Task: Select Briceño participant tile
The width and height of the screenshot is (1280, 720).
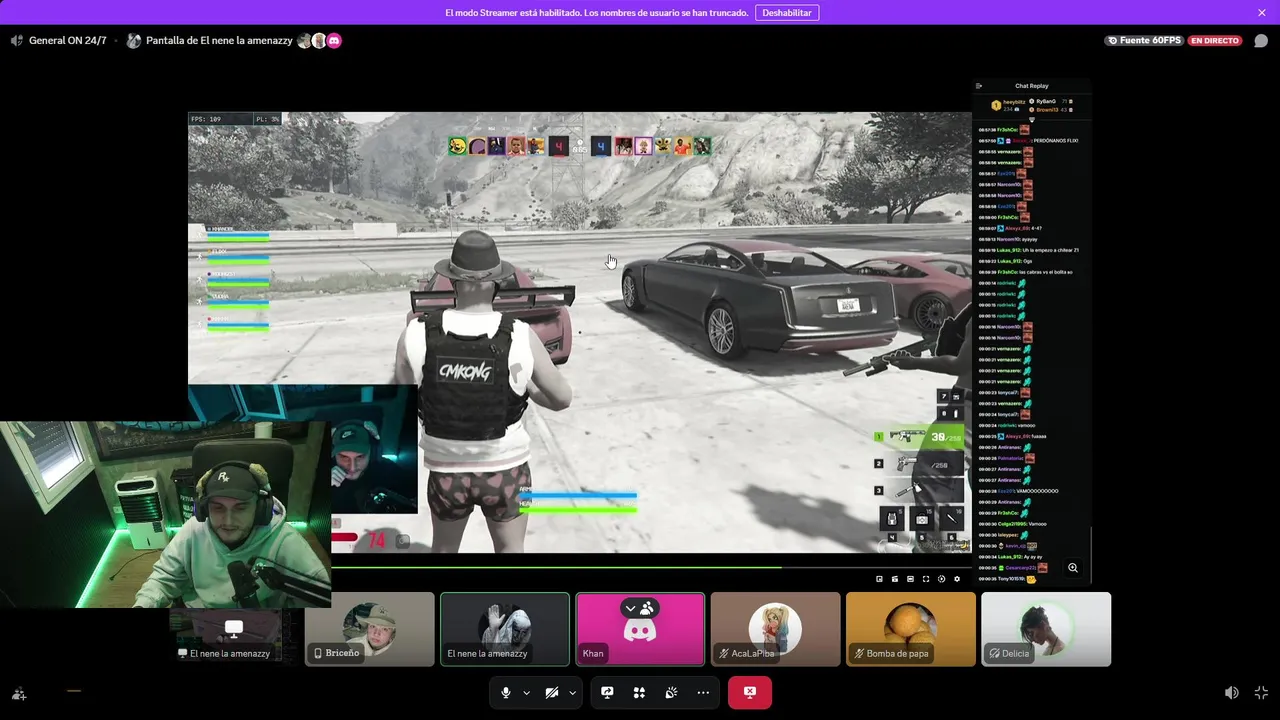Action: (370, 629)
